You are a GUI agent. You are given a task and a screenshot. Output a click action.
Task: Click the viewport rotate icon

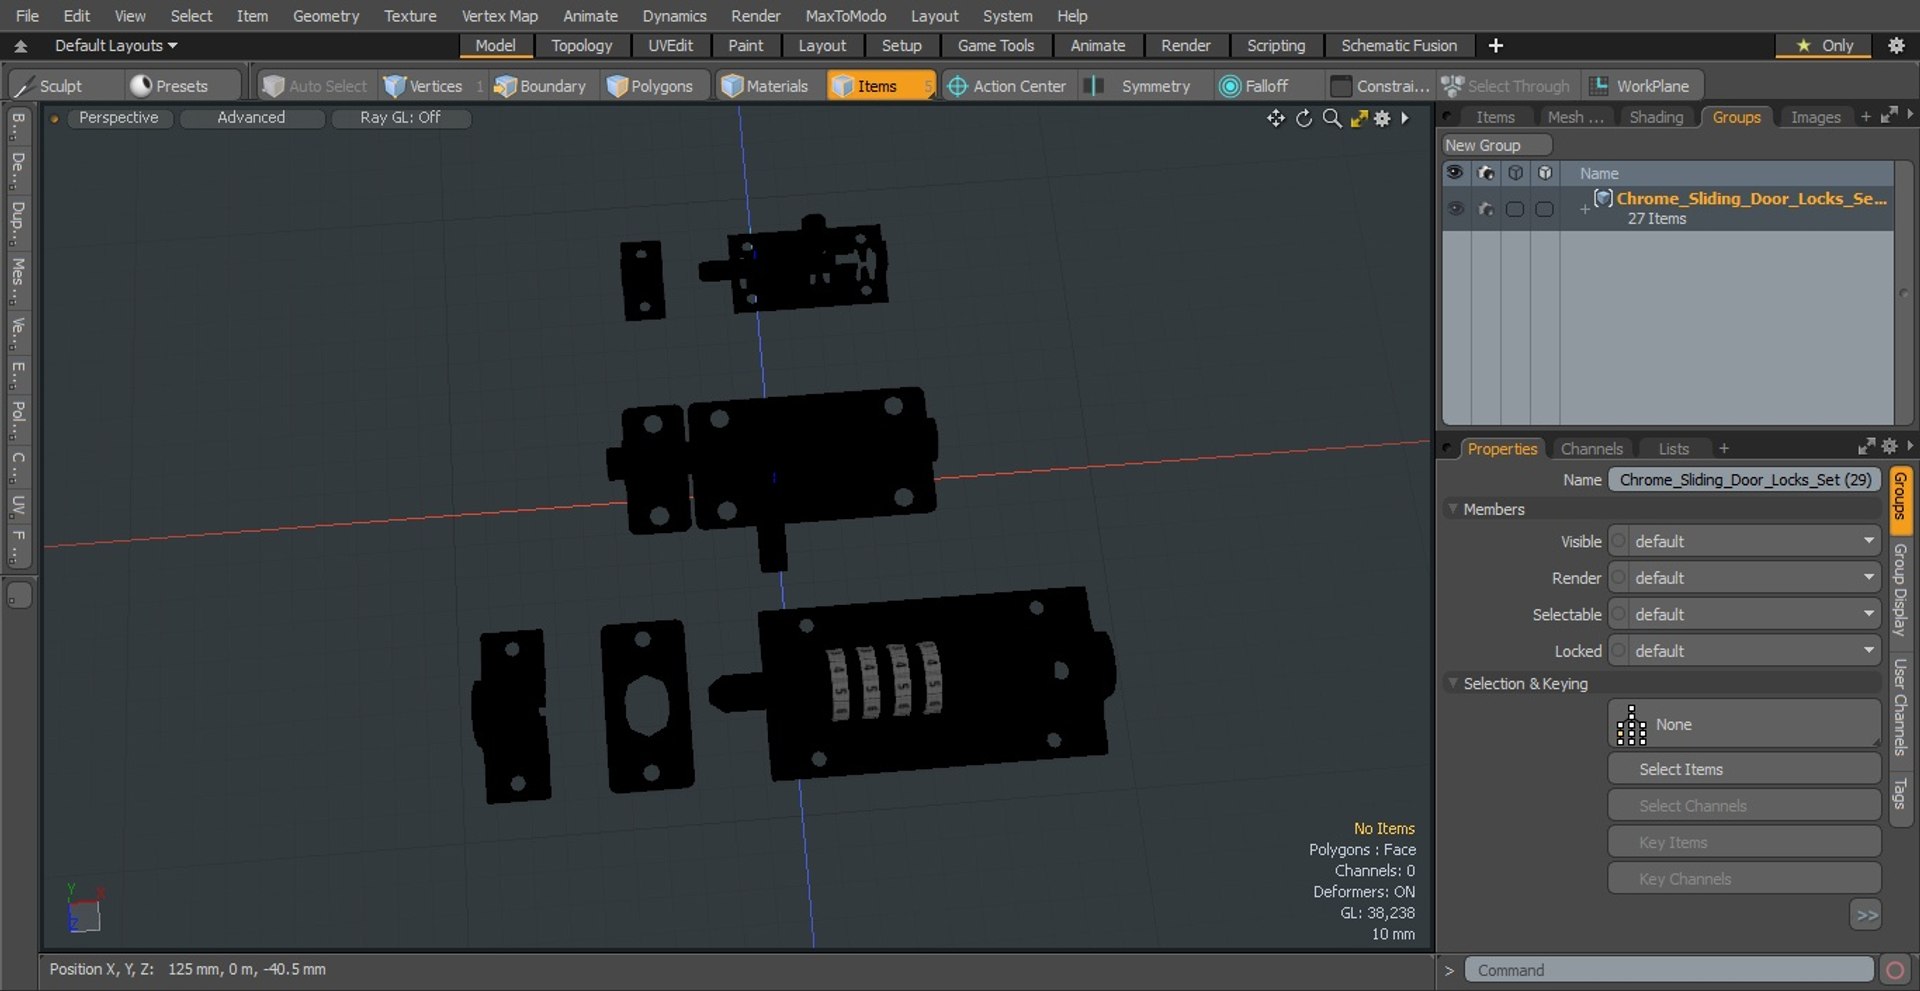1303,118
